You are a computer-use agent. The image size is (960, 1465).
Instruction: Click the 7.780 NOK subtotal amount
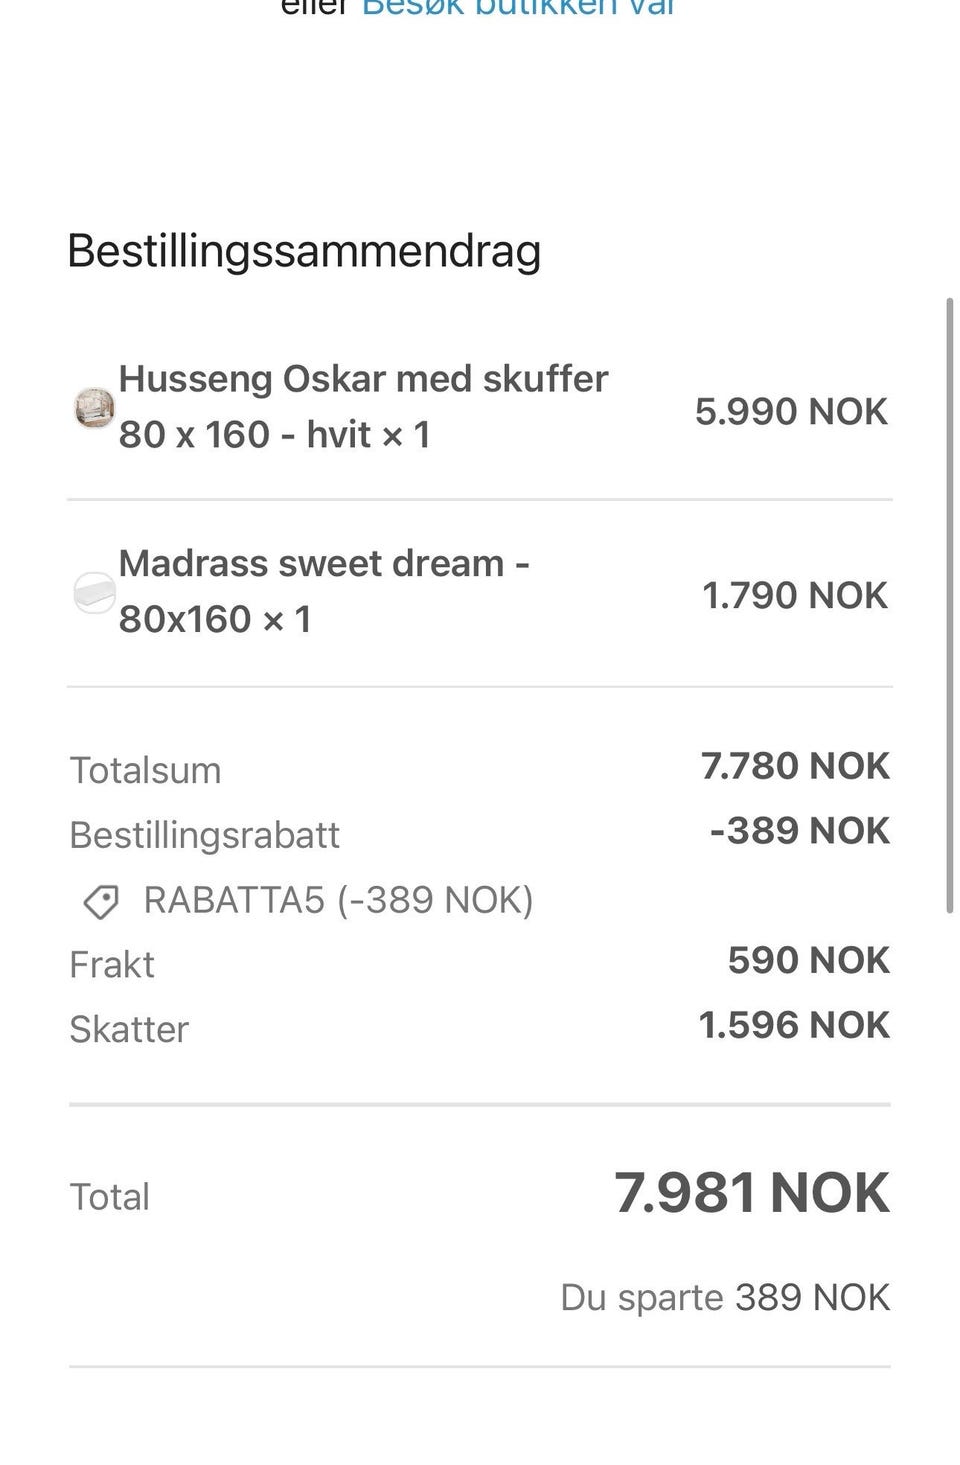[x=795, y=766]
